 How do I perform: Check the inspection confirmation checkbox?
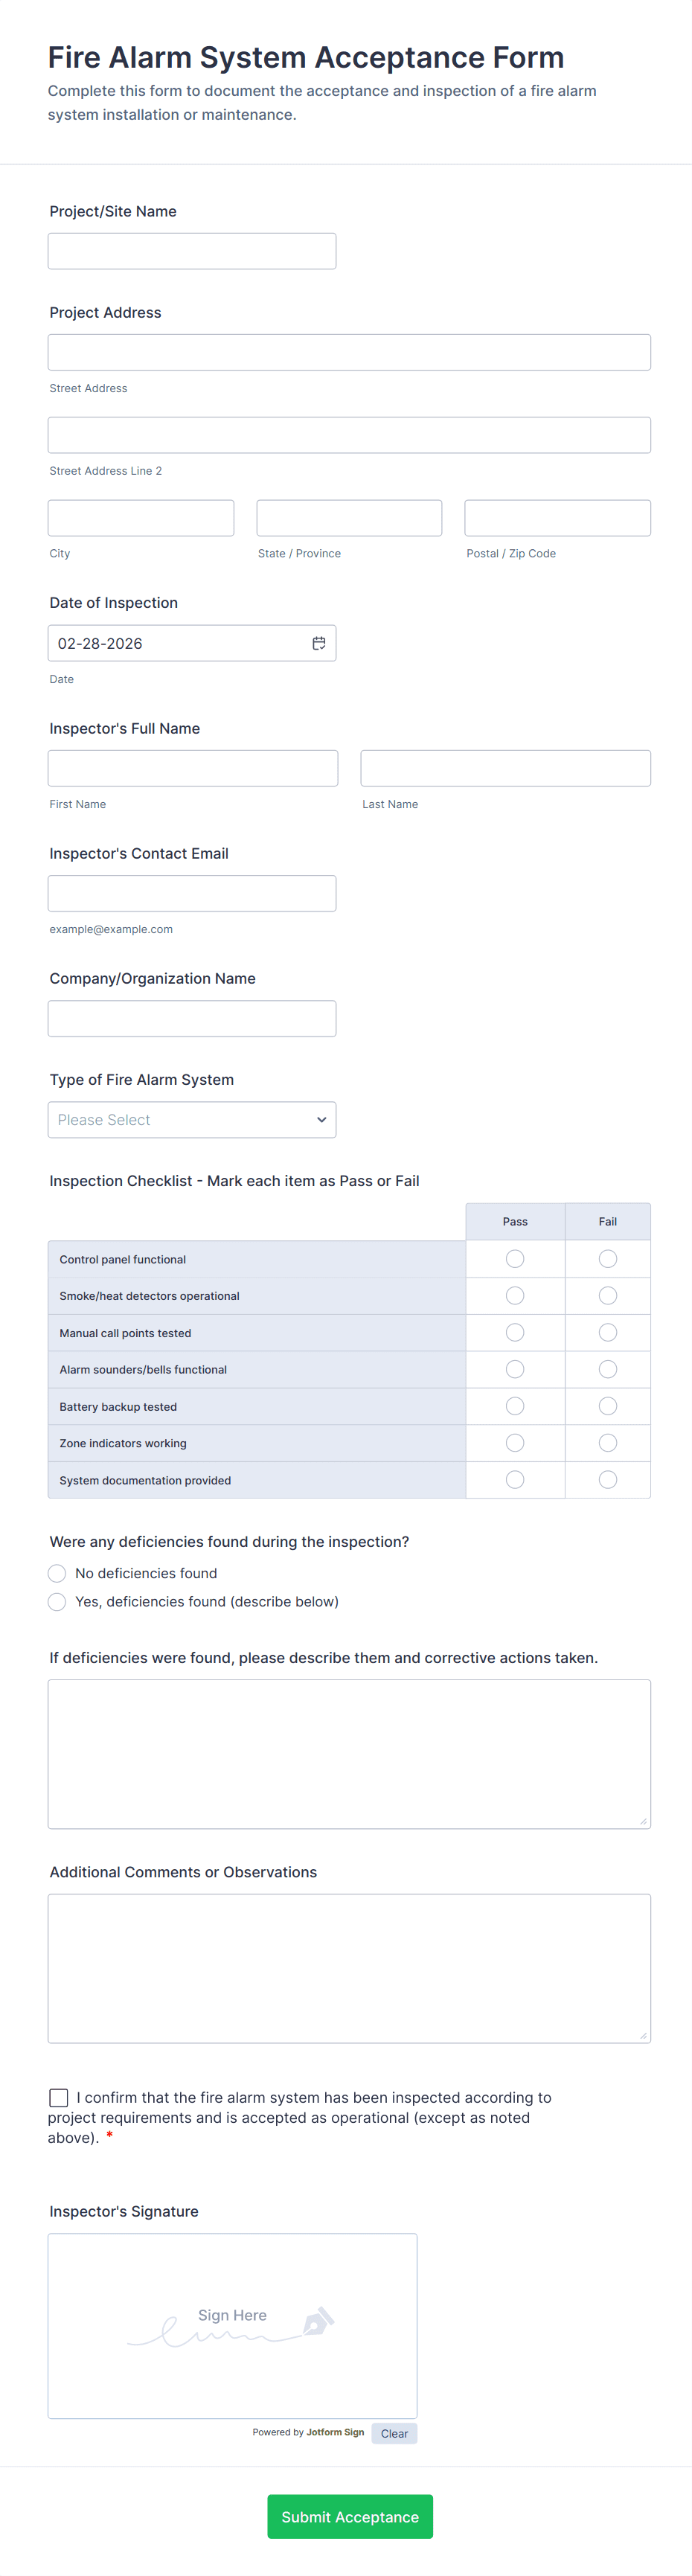point(57,2097)
